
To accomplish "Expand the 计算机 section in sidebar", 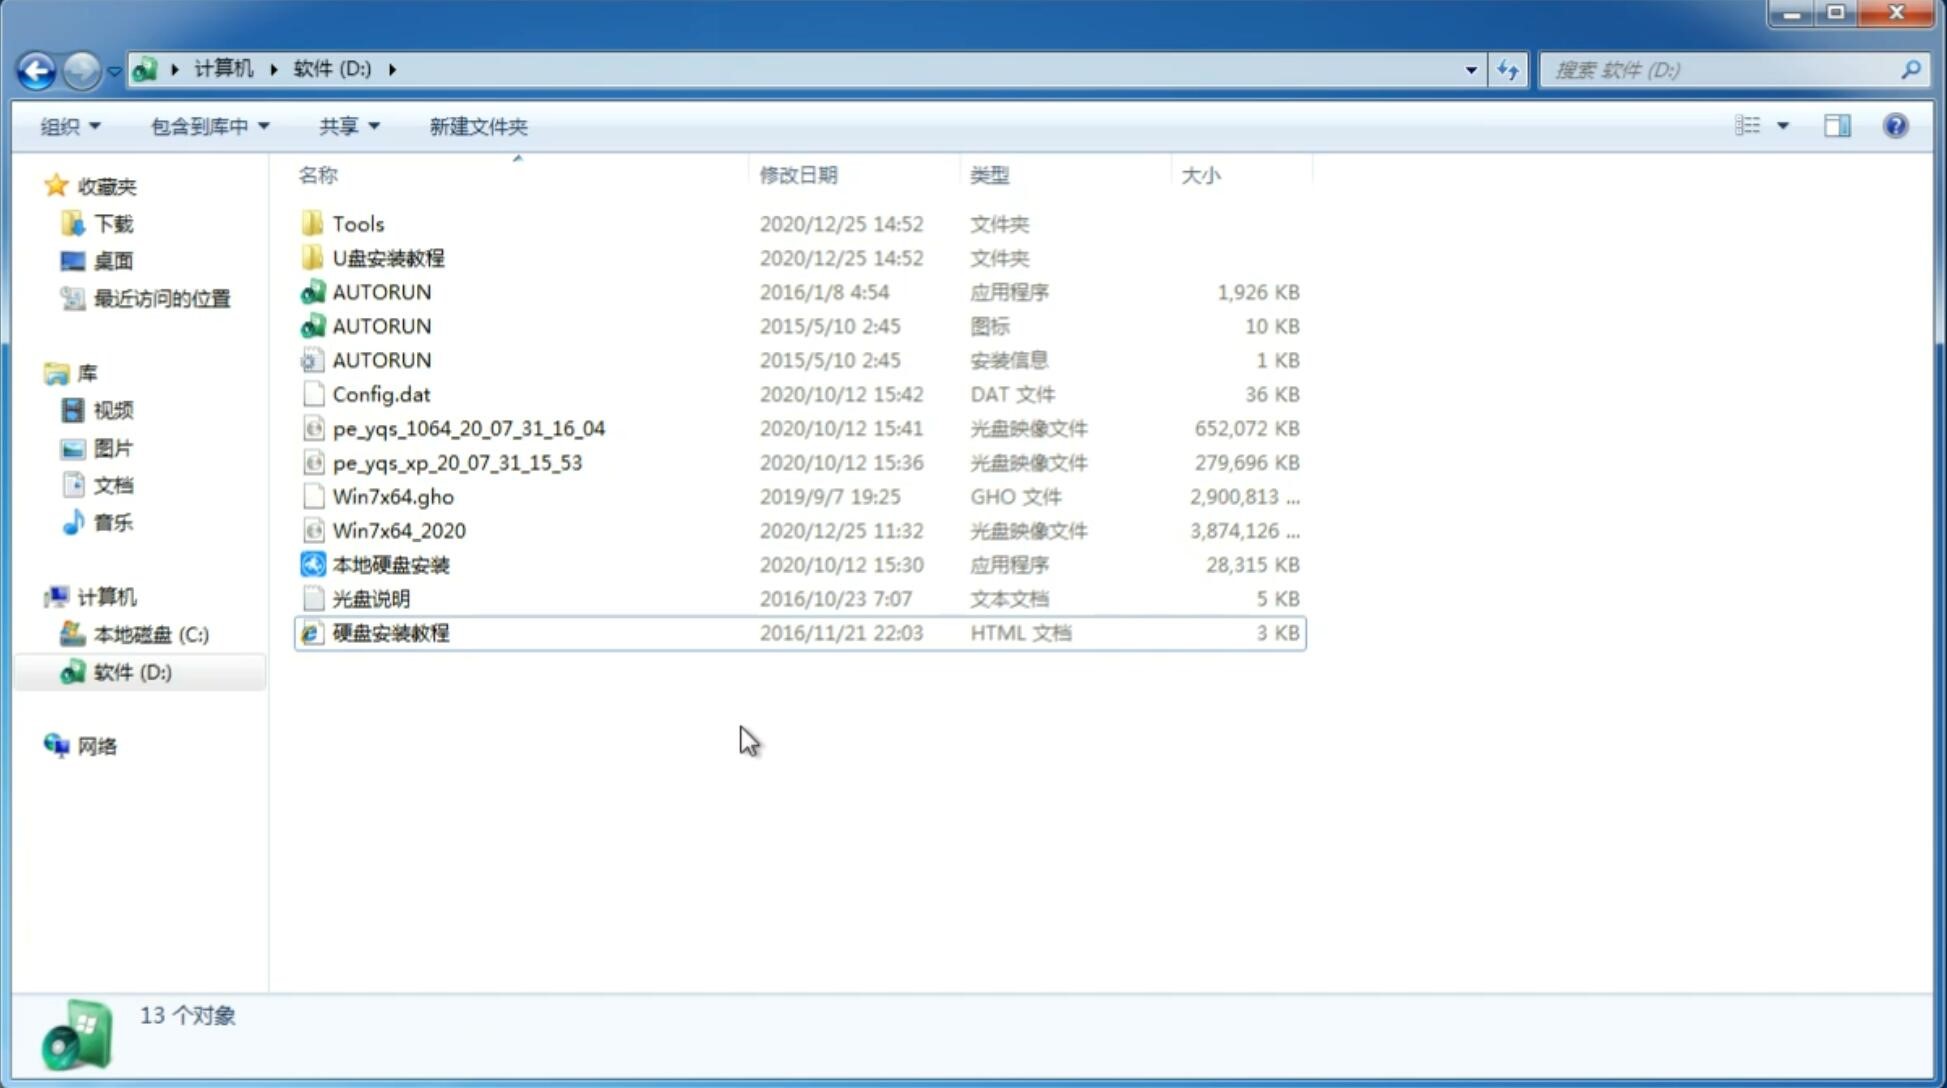I will coord(35,596).
